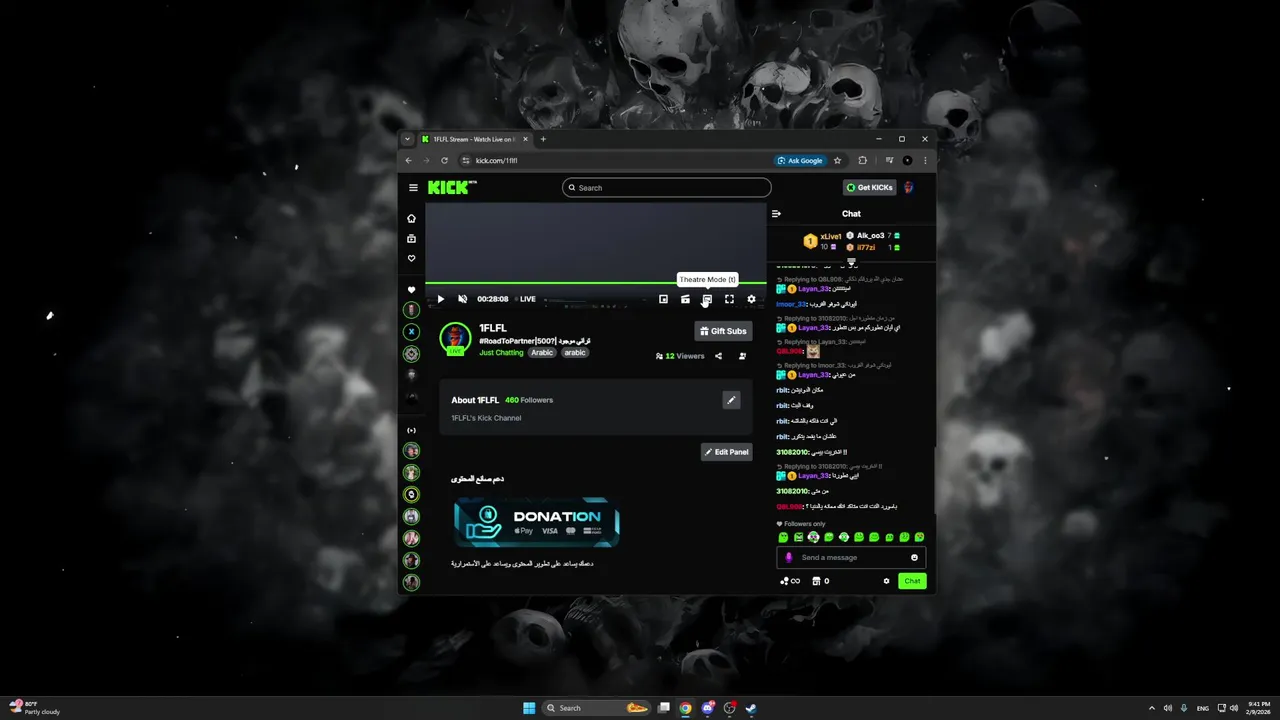Click the 1FLFL streamer avatar
This screenshot has width=1280, height=720.
pyautogui.click(x=455, y=338)
